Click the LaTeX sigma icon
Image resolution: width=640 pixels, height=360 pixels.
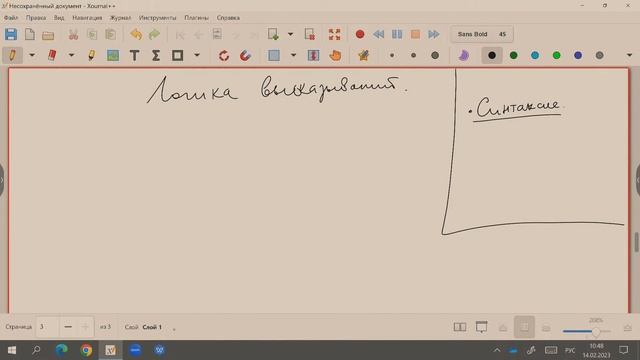156,55
